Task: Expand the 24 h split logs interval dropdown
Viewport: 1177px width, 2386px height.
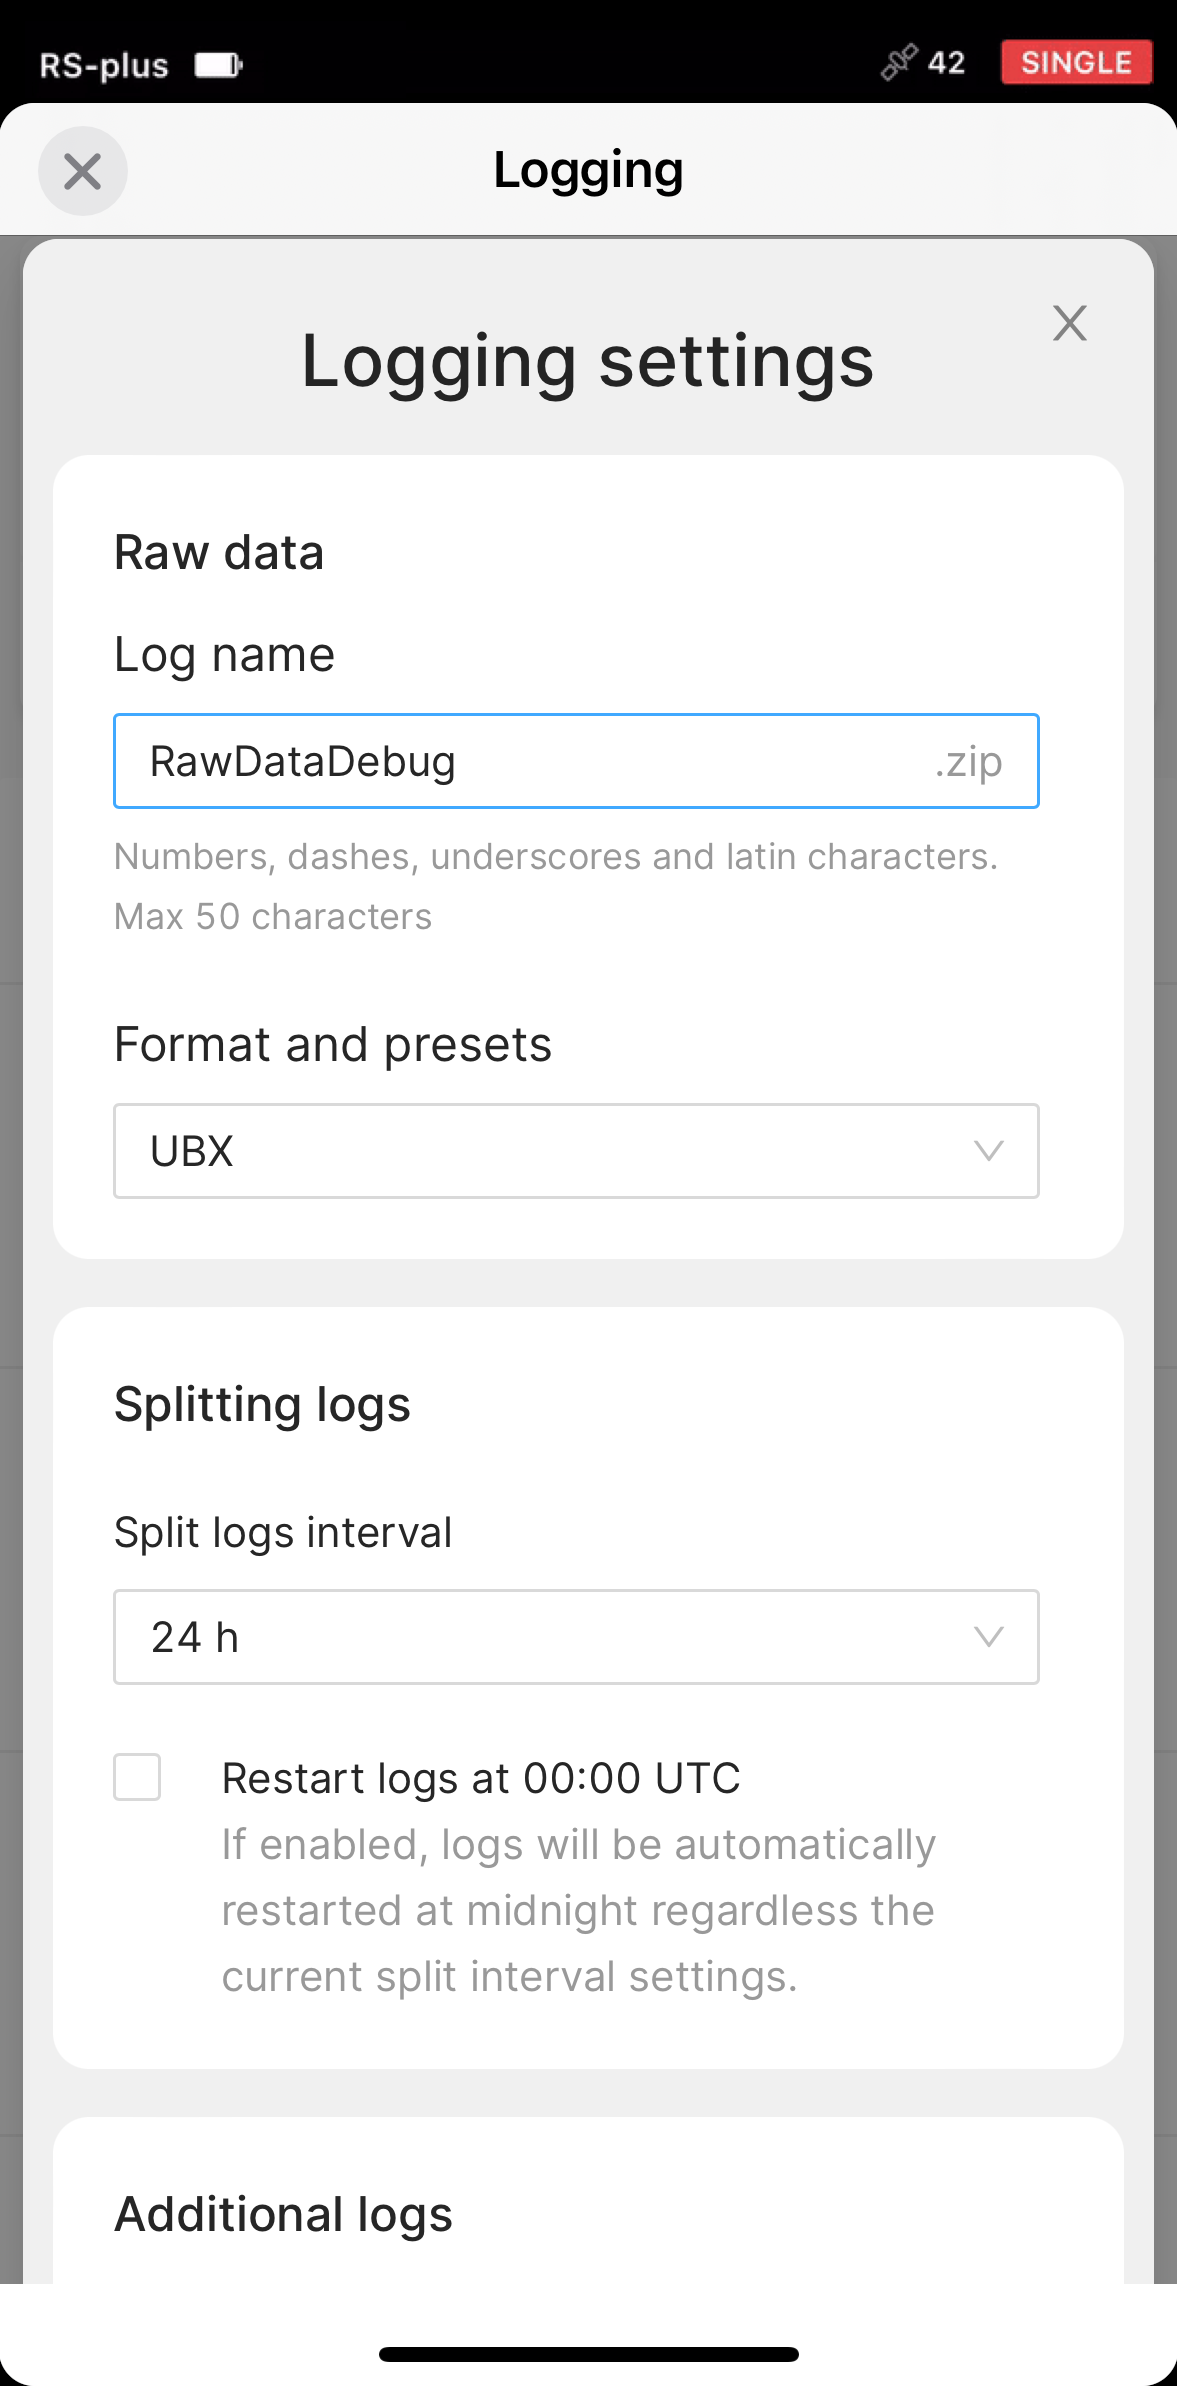Action: (576, 1637)
